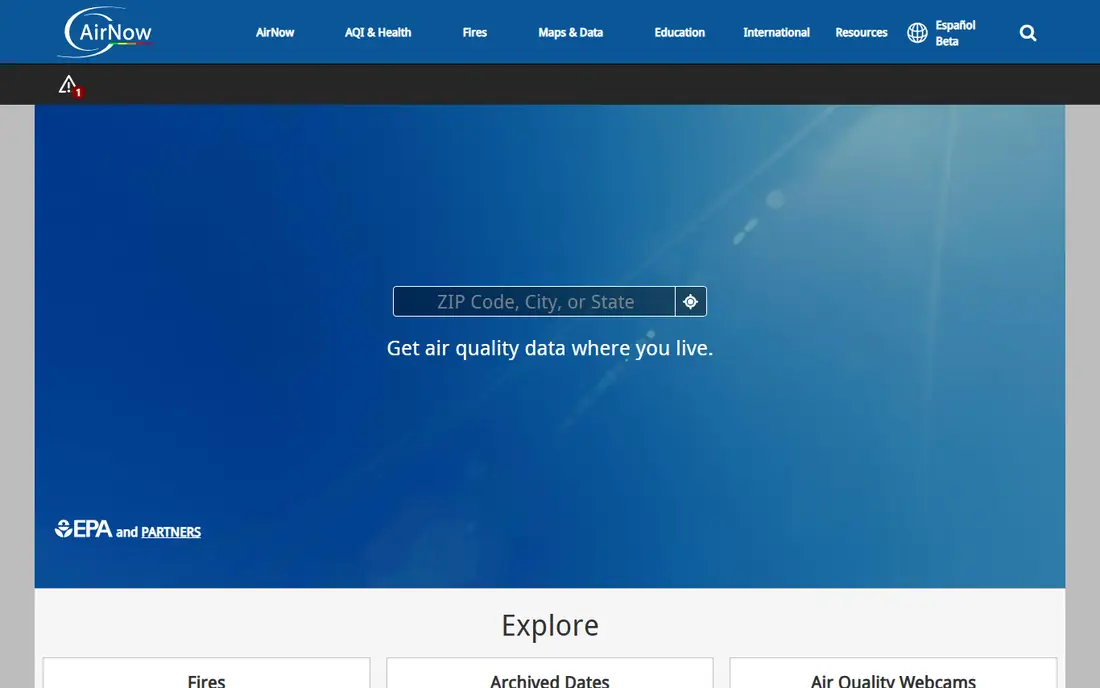Open the Resources menu
This screenshot has height=688, width=1100.
coord(861,32)
